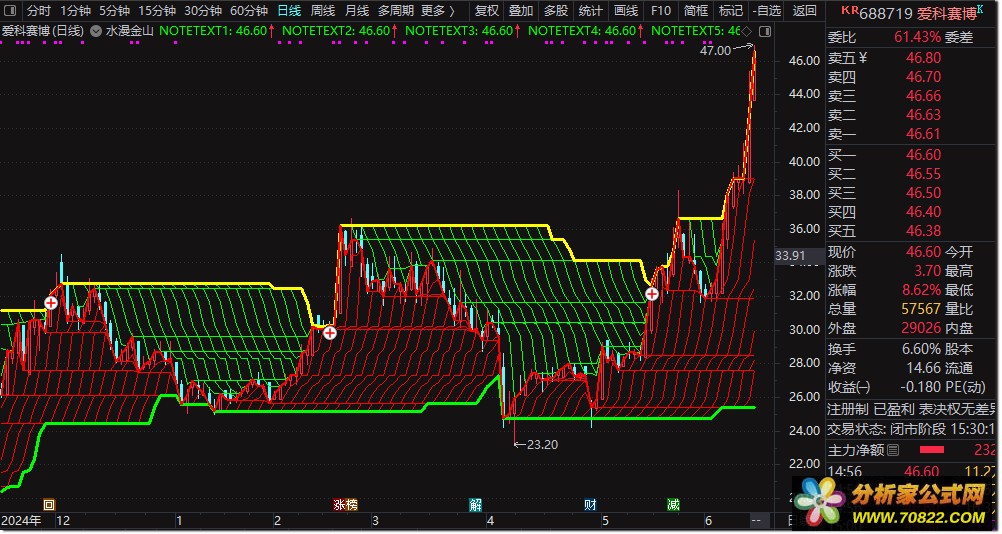Toggle -自选 watchlist removal
Screen dimensions: 1002x534
point(767,11)
